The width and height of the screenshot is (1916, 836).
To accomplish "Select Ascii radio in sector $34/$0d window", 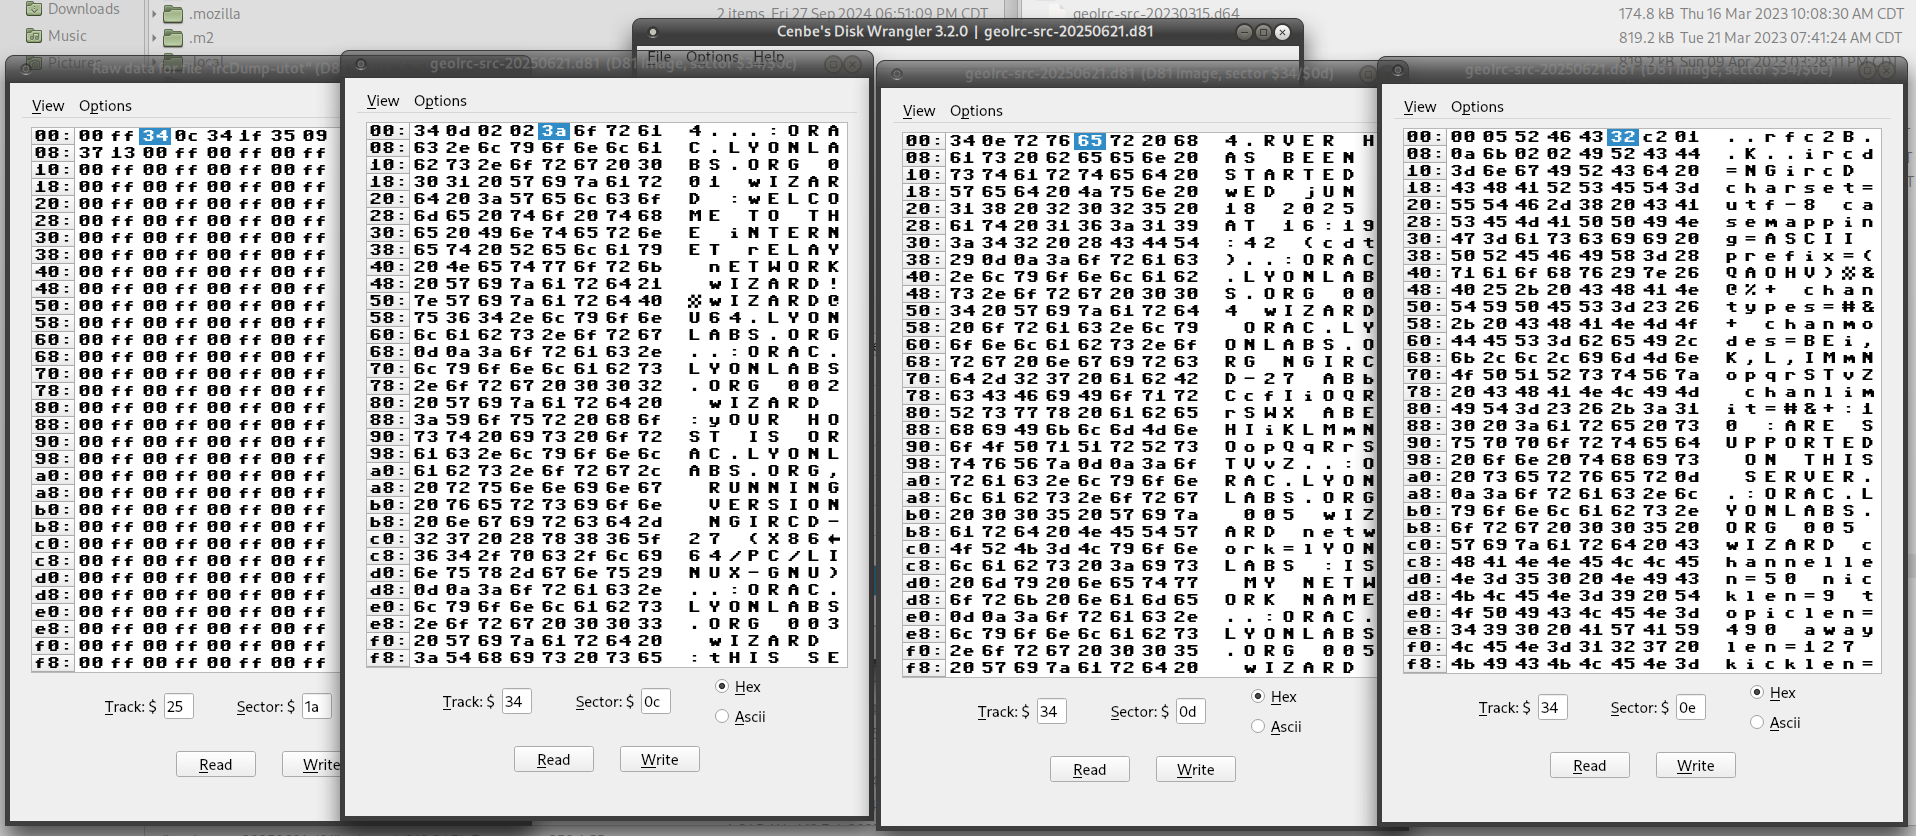I will click(x=1258, y=726).
